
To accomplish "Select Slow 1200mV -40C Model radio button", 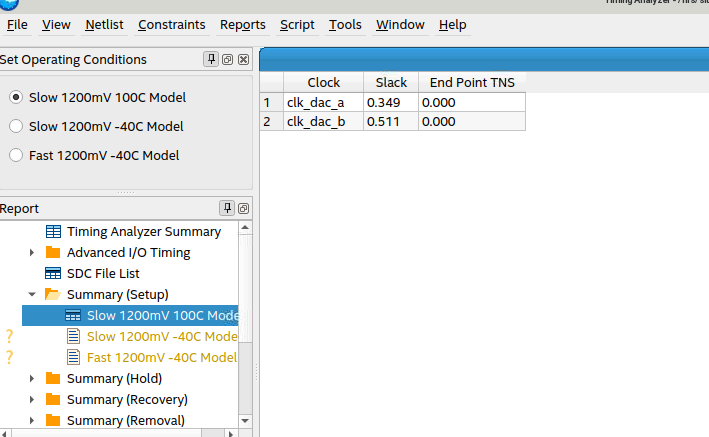I will [16, 126].
